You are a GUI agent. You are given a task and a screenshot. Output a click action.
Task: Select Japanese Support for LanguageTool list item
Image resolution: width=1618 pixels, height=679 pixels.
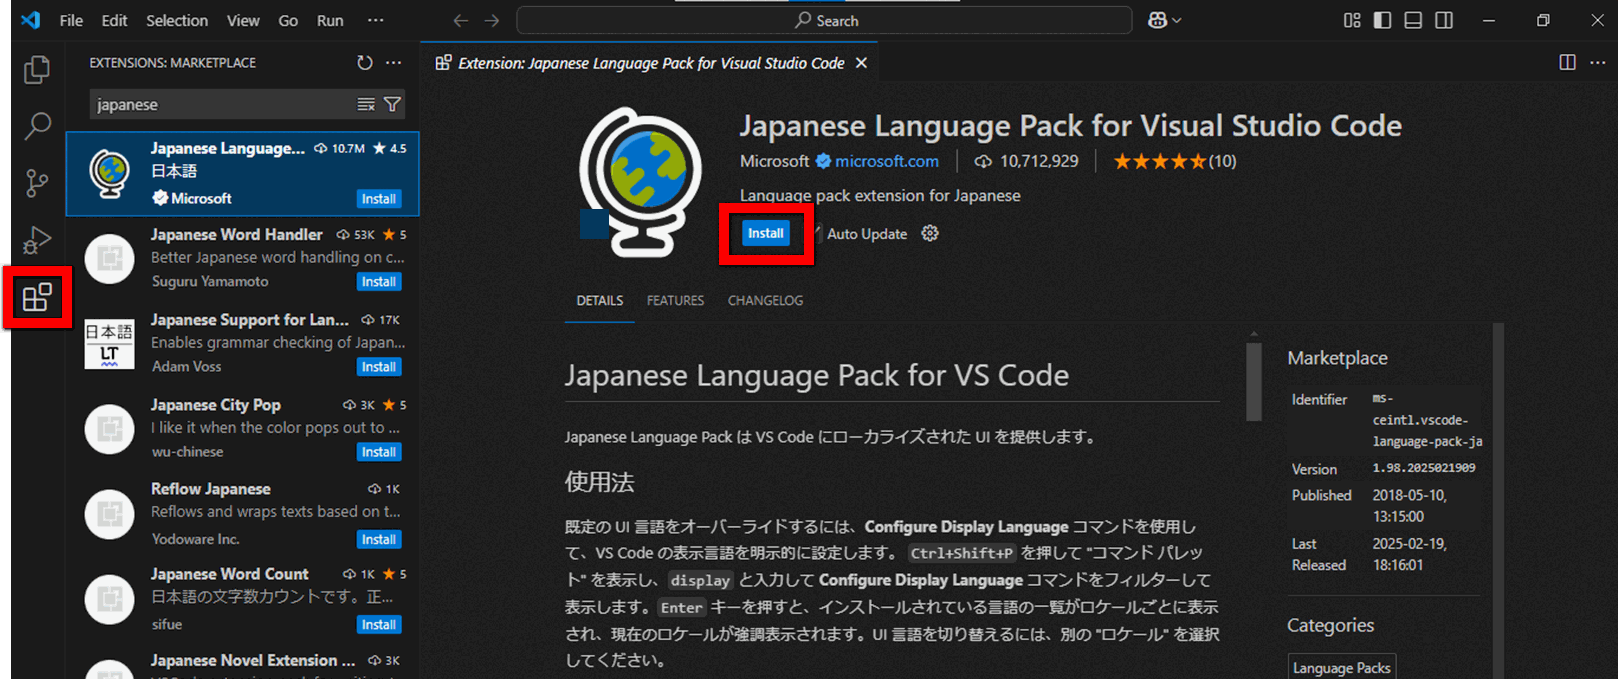pos(243,343)
